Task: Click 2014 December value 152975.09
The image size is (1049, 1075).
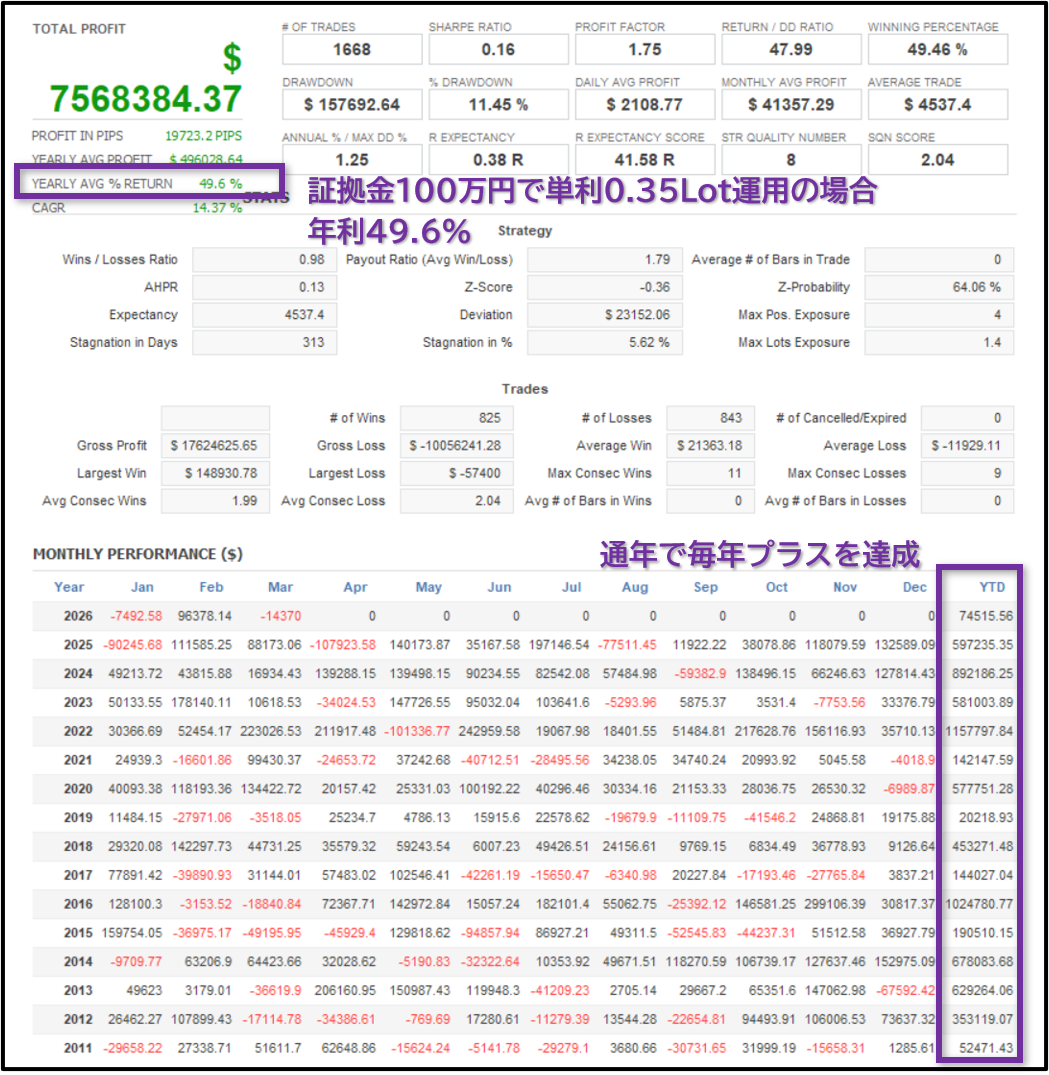Action: click(x=904, y=962)
